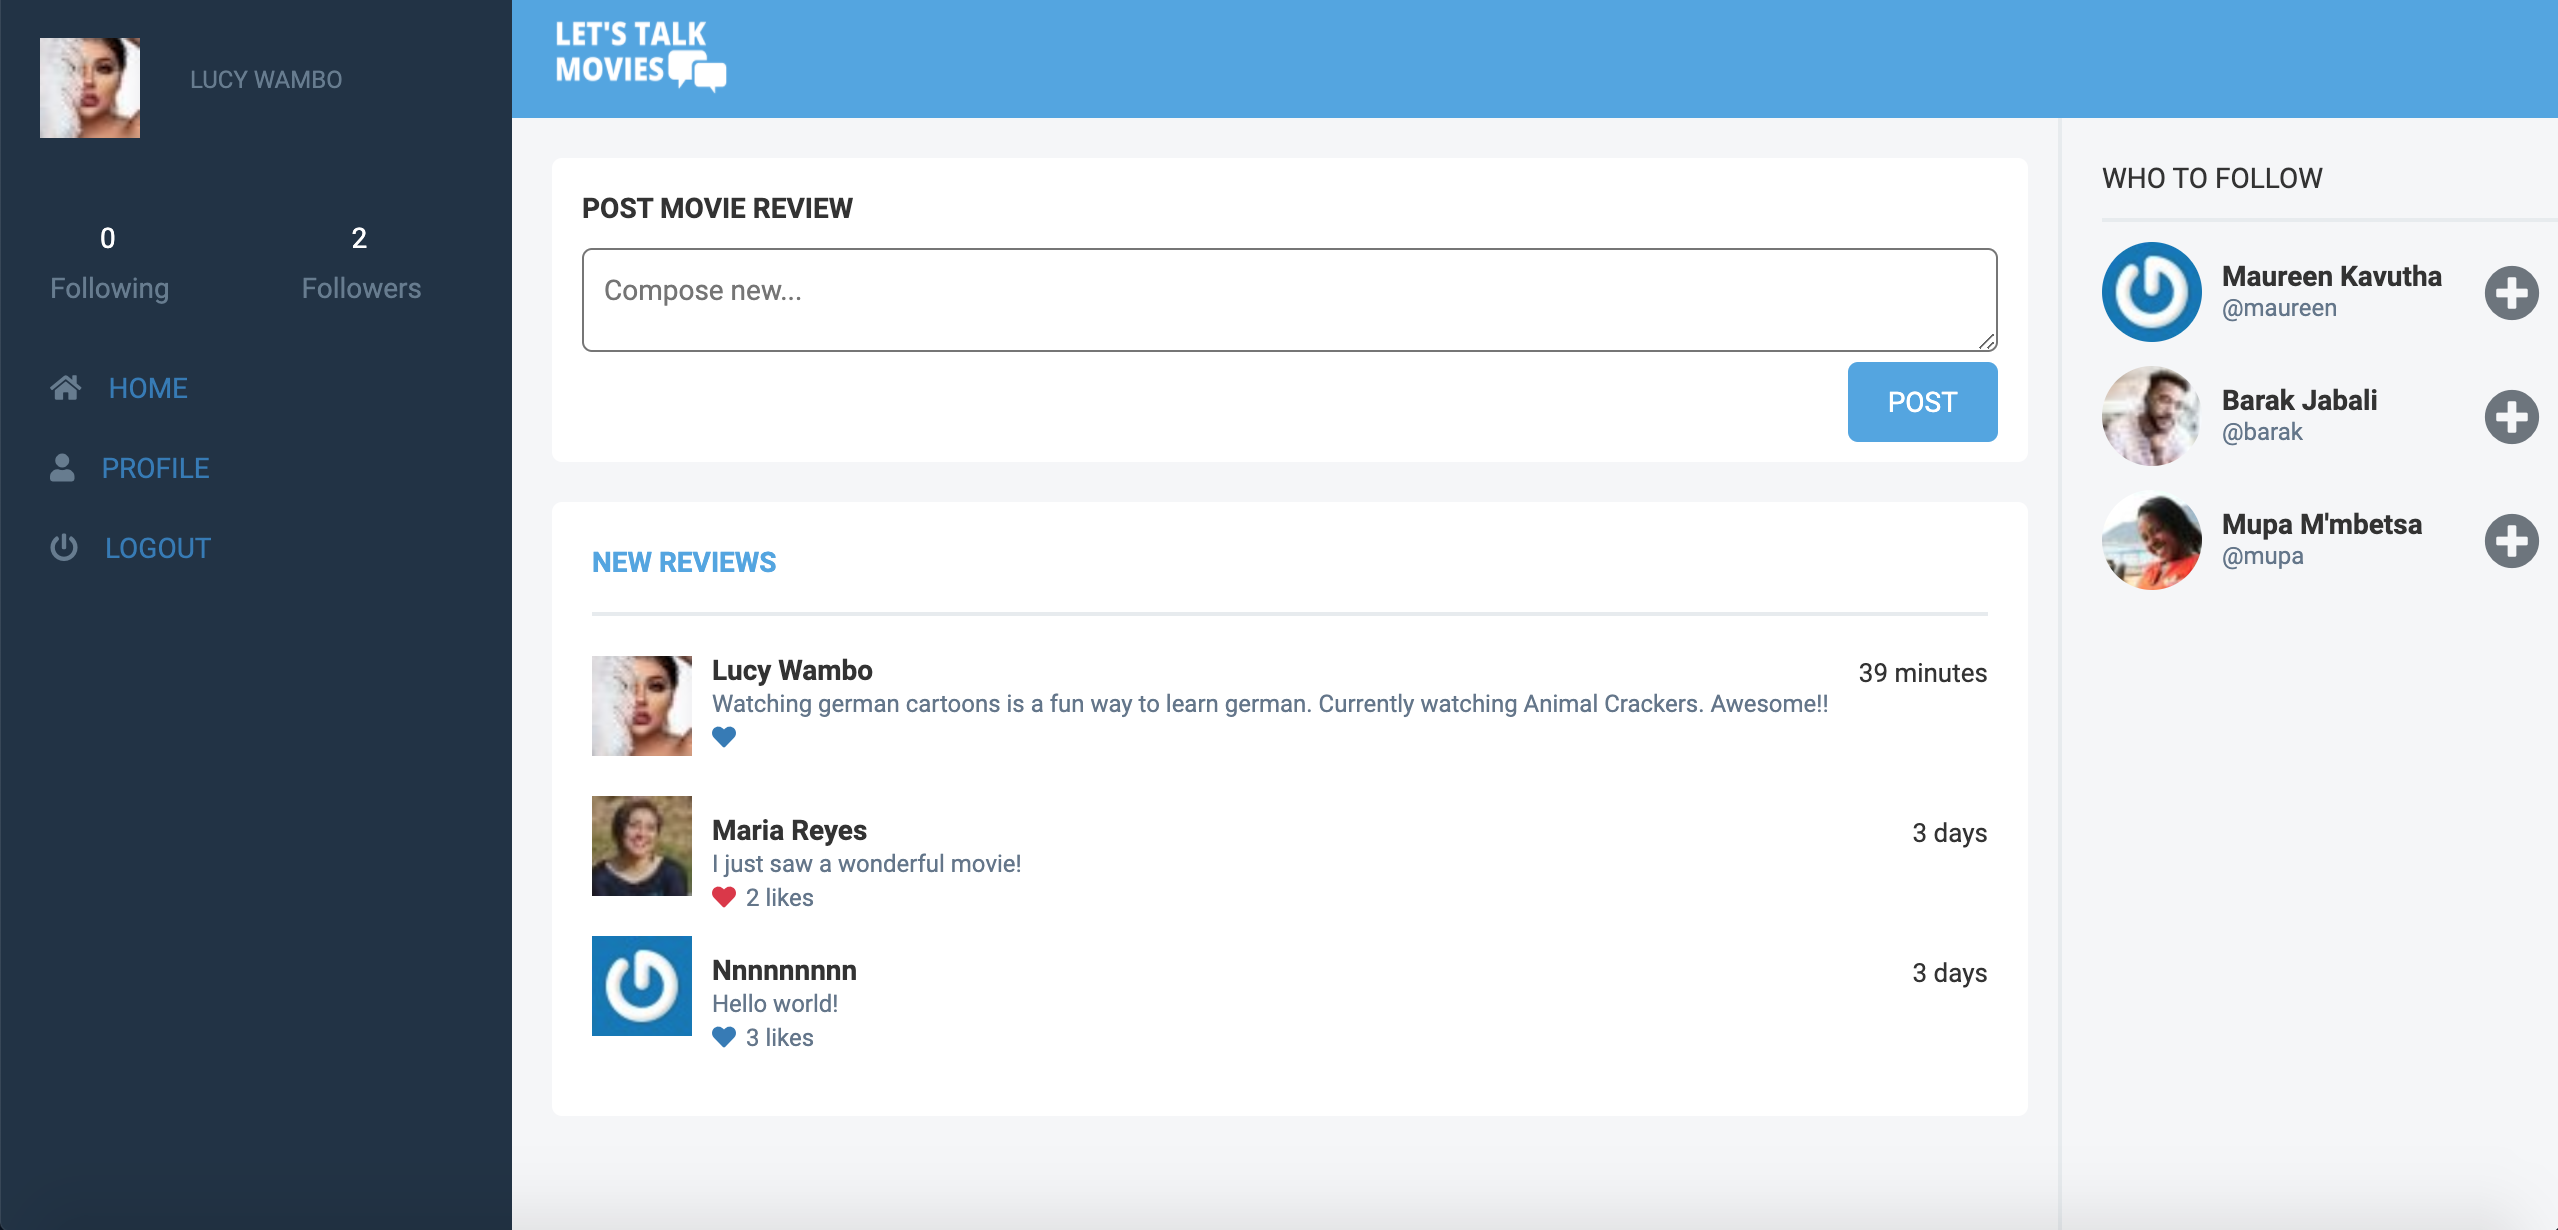Click Barak Jabali's profile picture
This screenshot has height=1230, width=2558.
point(2151,416)
